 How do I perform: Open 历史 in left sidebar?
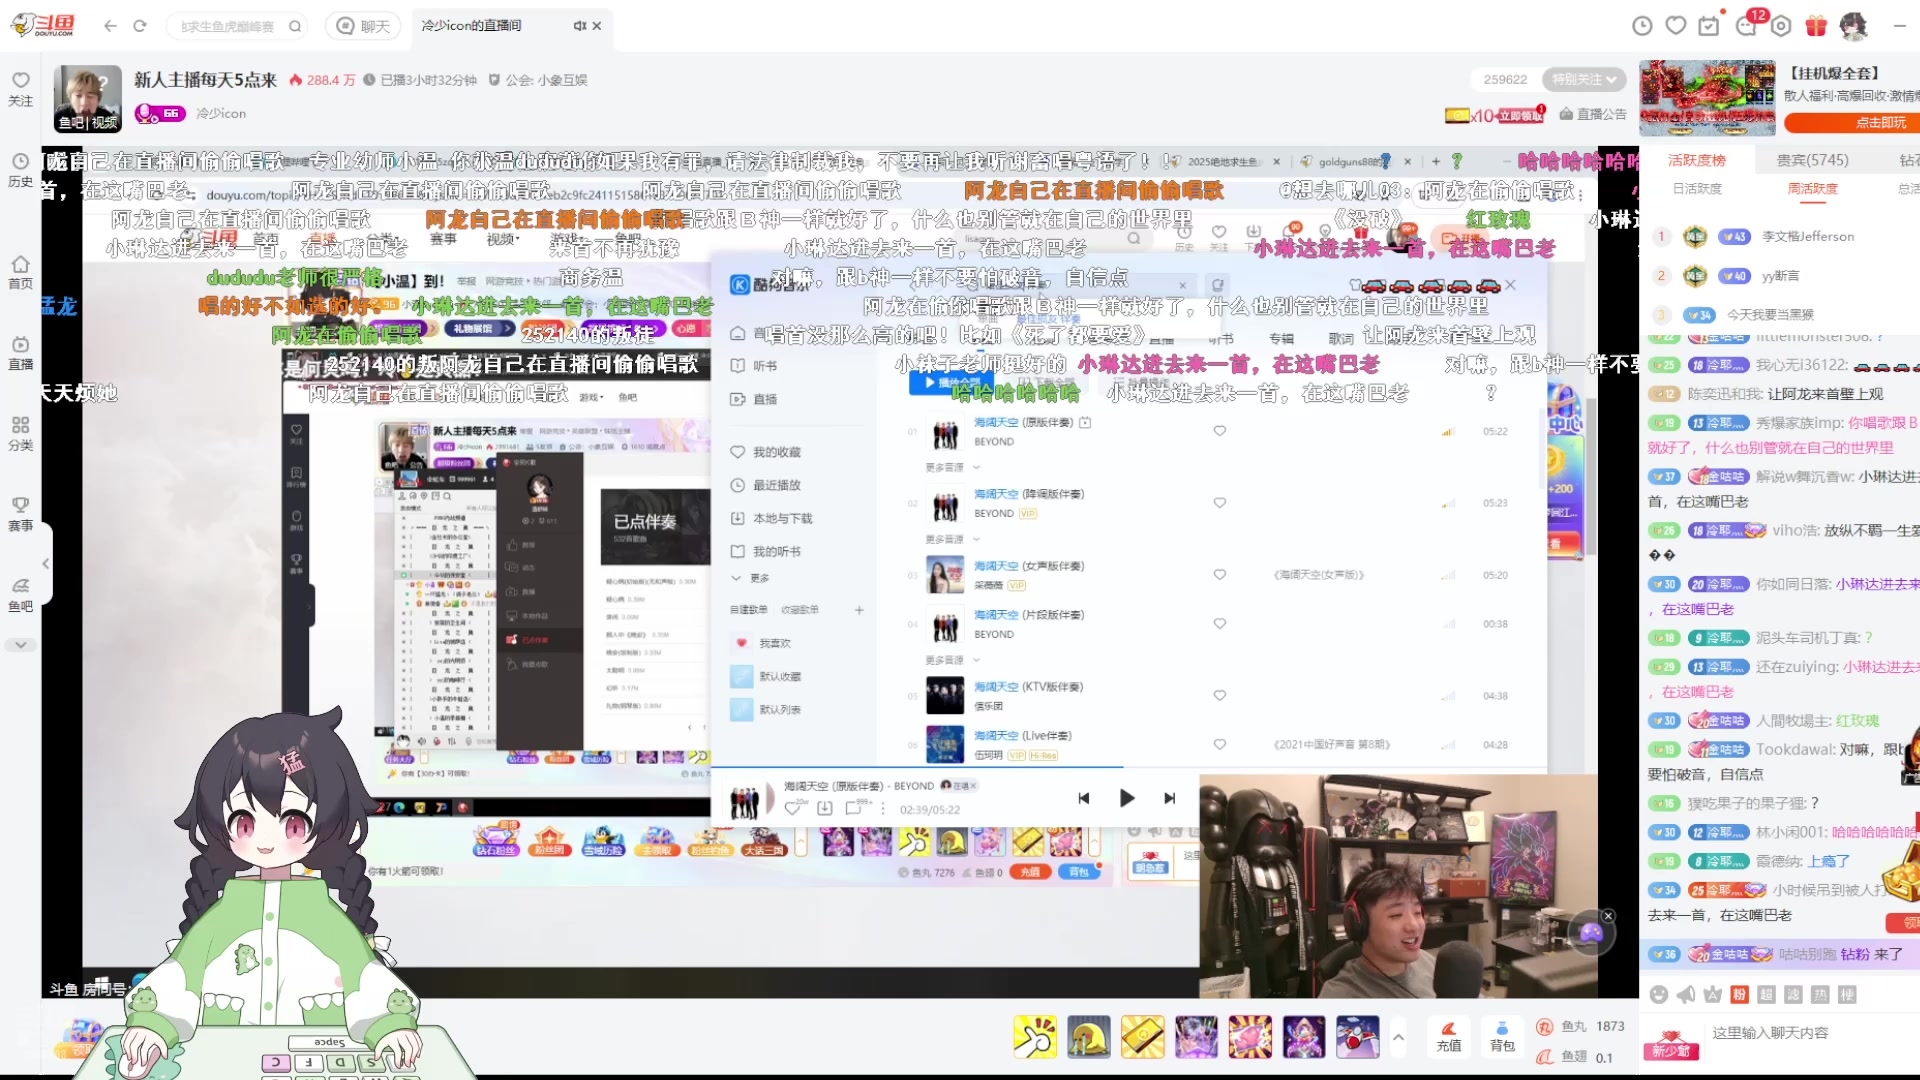20,169
